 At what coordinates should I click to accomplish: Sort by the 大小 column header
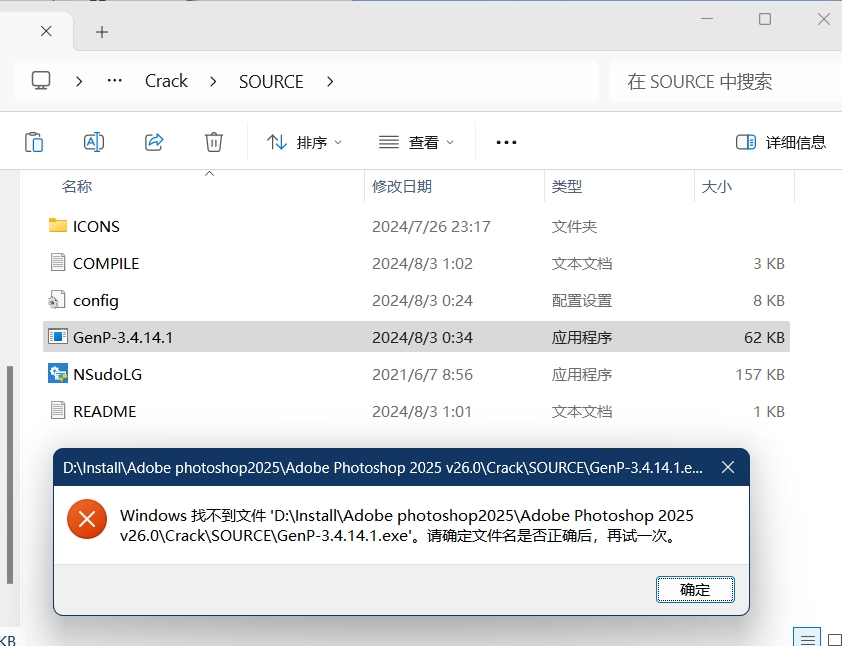click(717, 186)
